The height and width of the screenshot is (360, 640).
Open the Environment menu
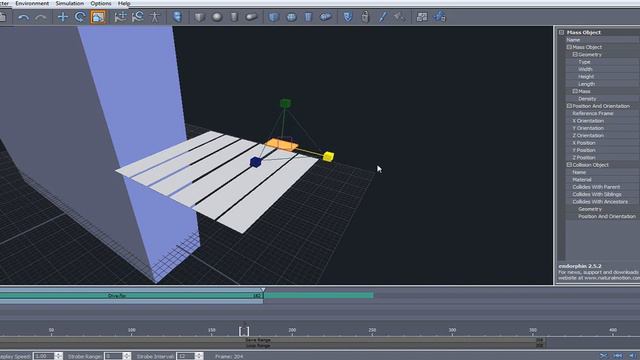coord(32,3)
